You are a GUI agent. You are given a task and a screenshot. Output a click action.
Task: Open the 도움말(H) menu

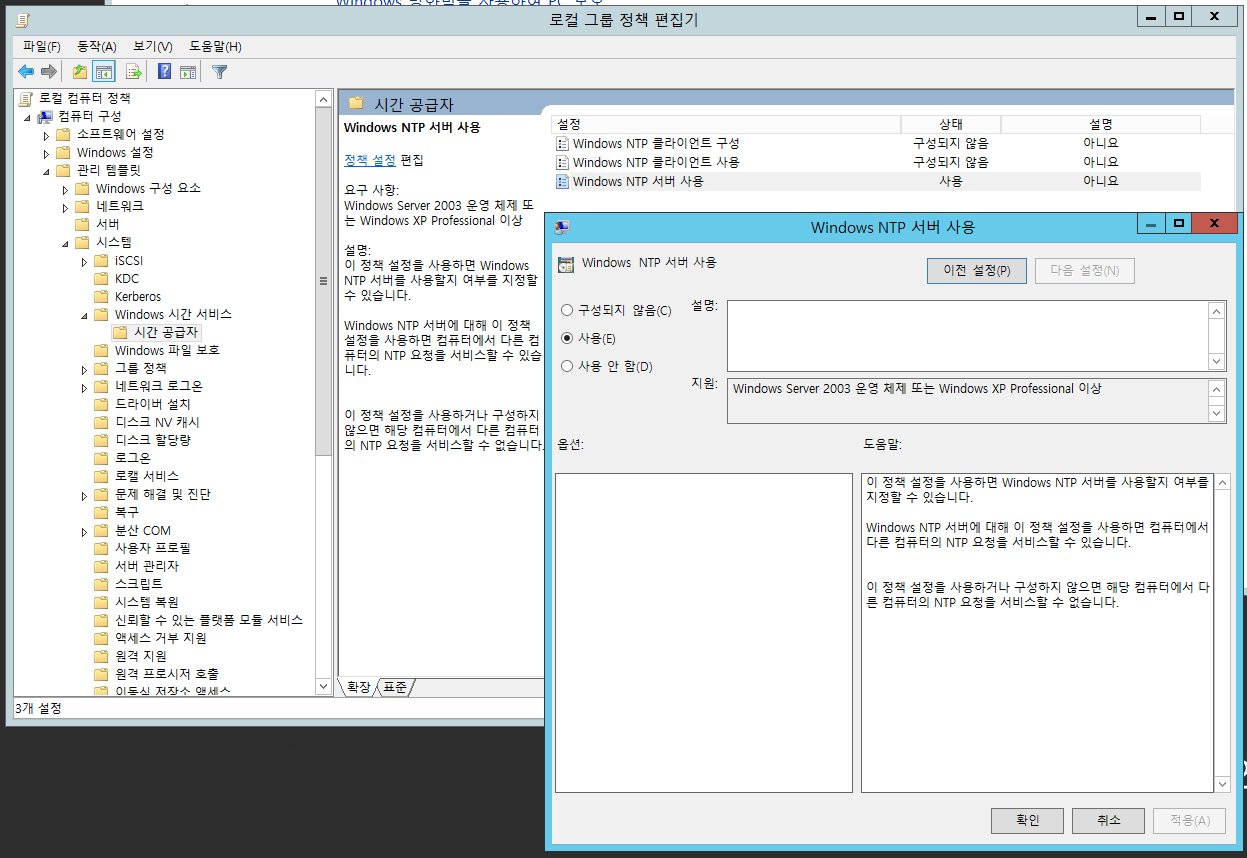(x=215, y=46)
